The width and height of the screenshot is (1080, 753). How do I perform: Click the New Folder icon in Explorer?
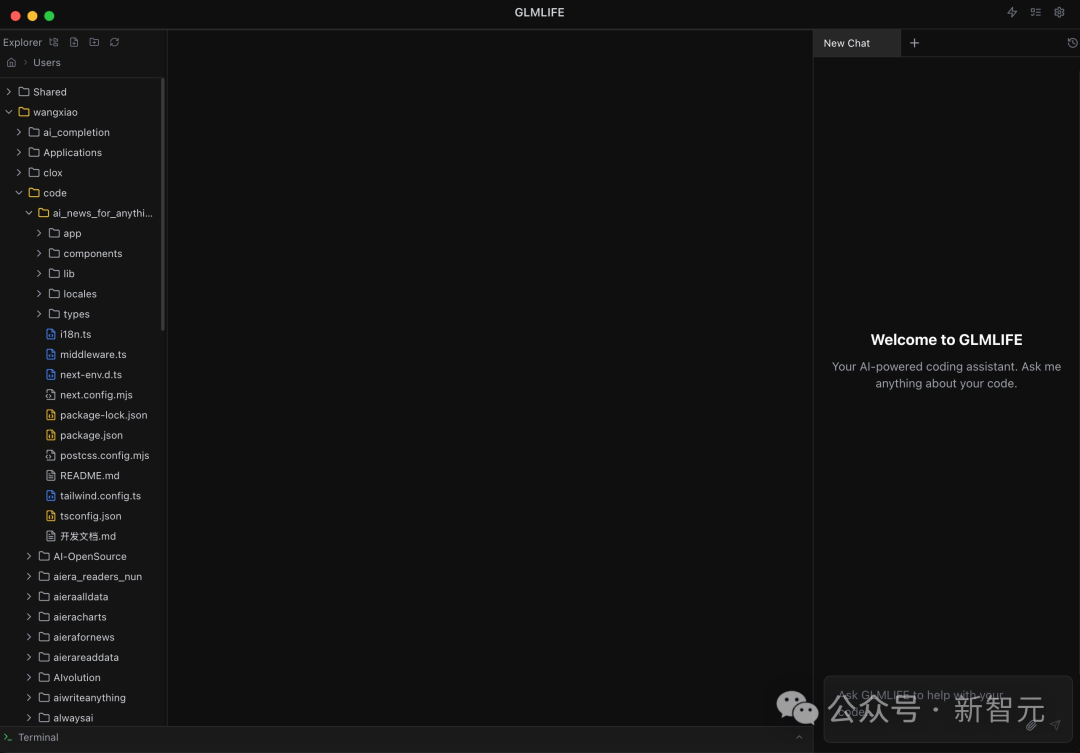(x=94, y=42)
